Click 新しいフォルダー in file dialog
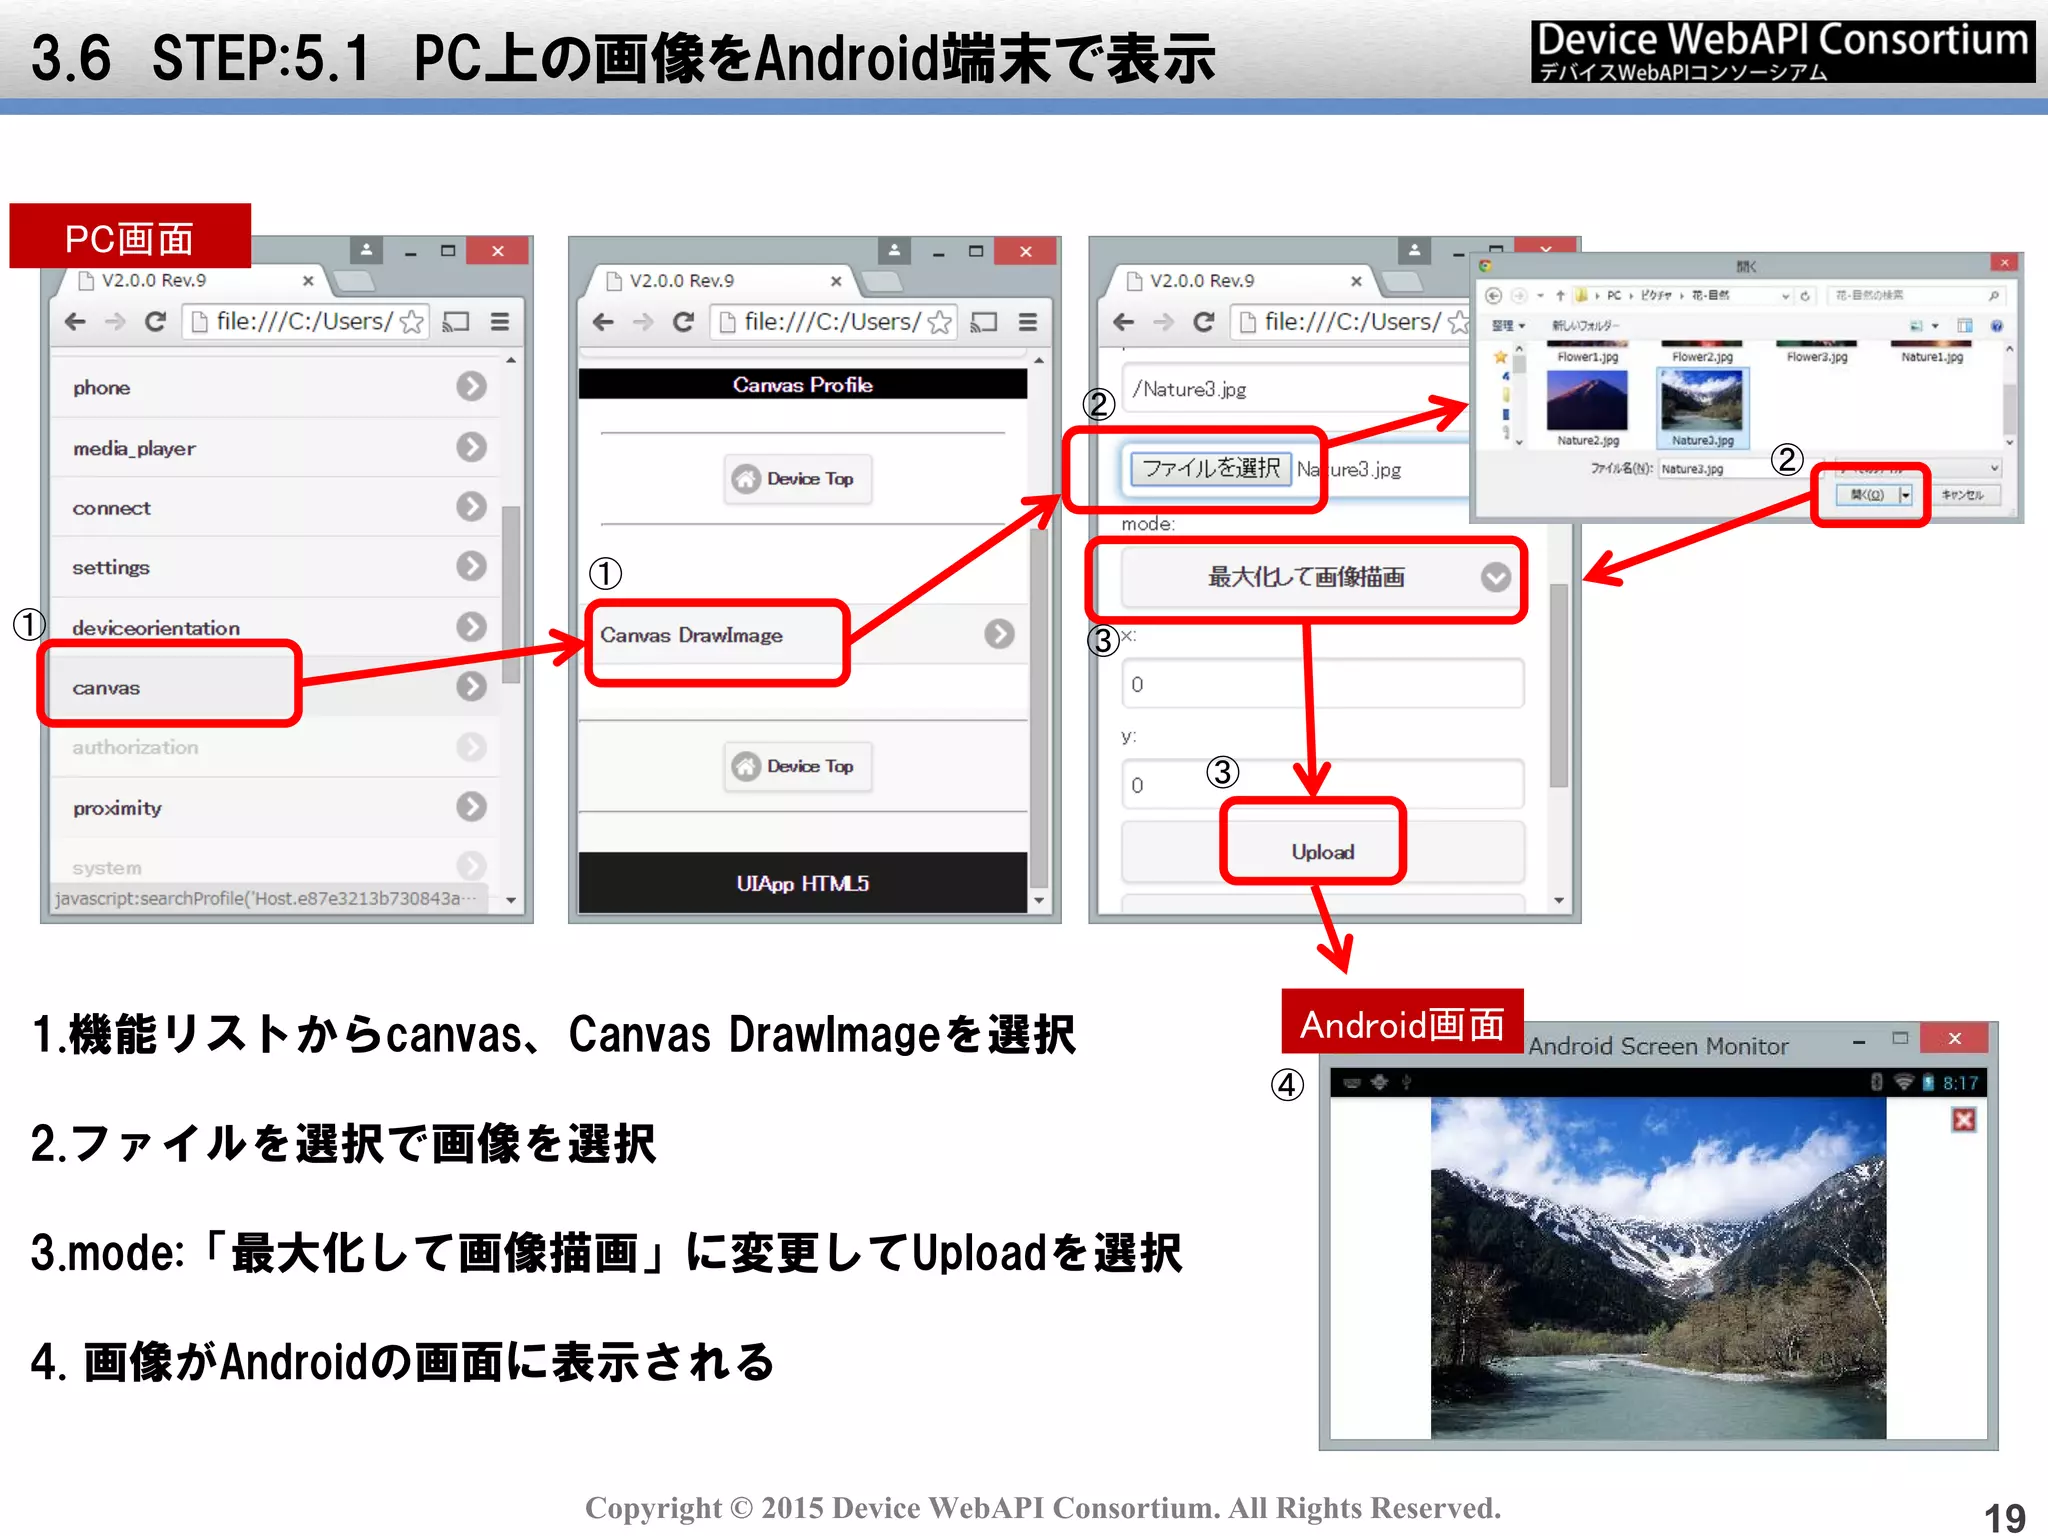 coord(1585,326)
